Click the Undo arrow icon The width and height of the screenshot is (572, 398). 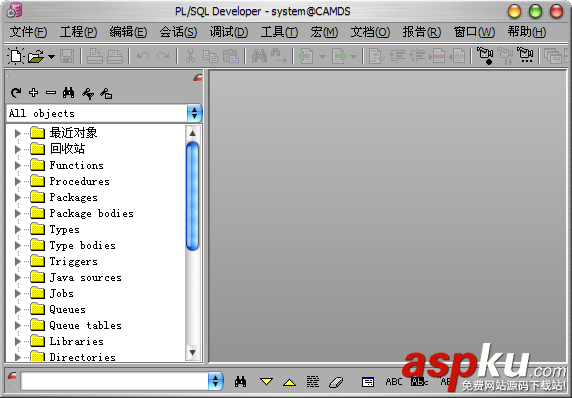click(x=143, y=56)
